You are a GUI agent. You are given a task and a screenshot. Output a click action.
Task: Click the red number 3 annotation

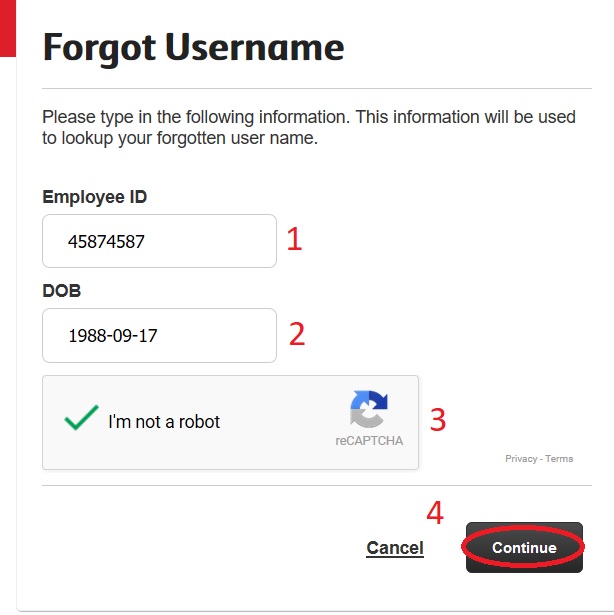437,419
